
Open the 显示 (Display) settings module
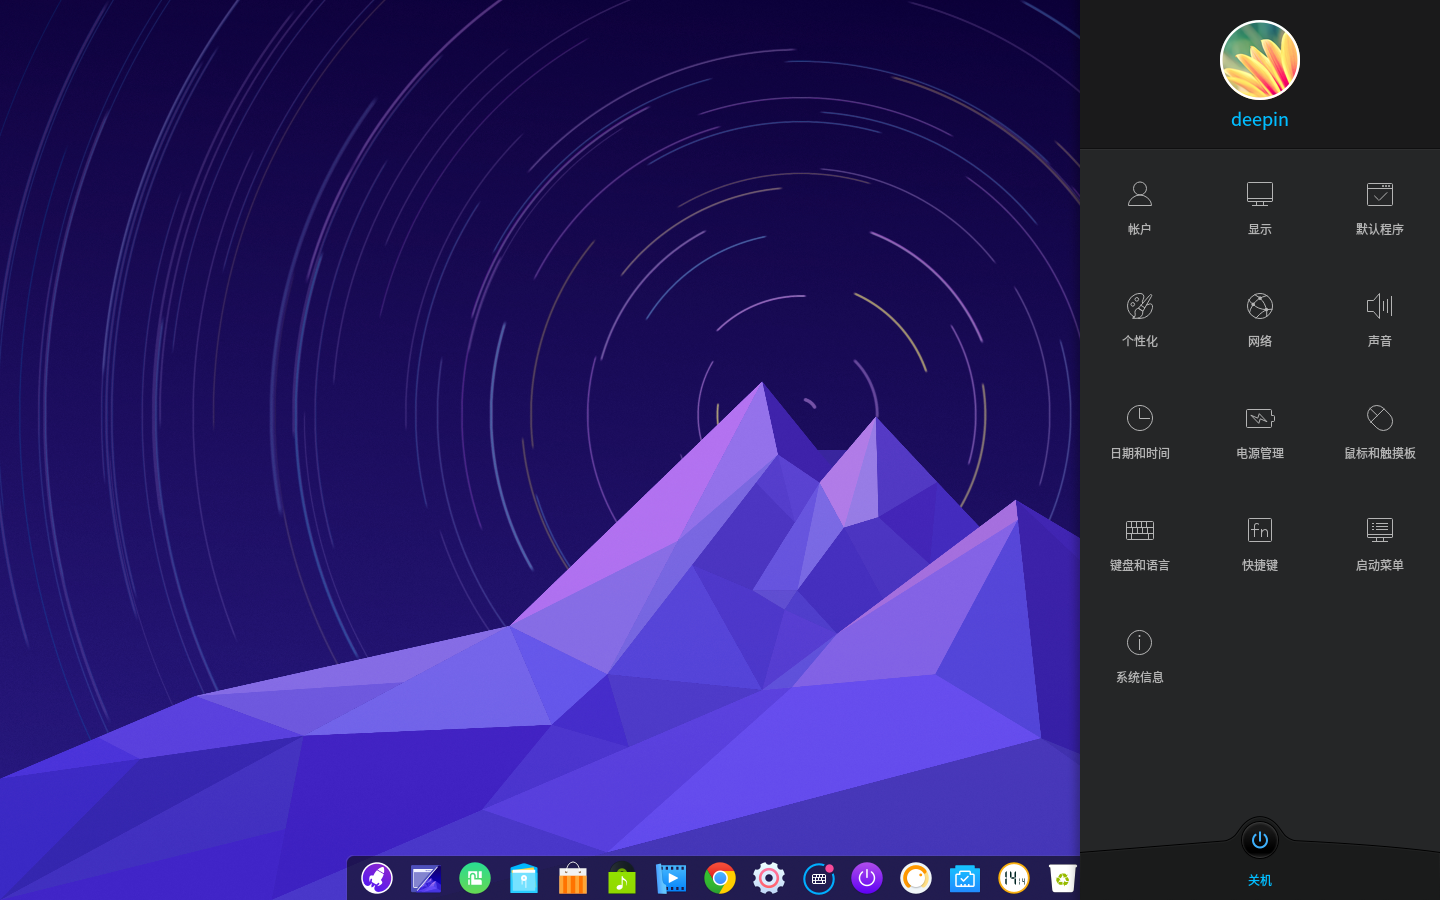pyautogui.click(x=1259, y=207)
